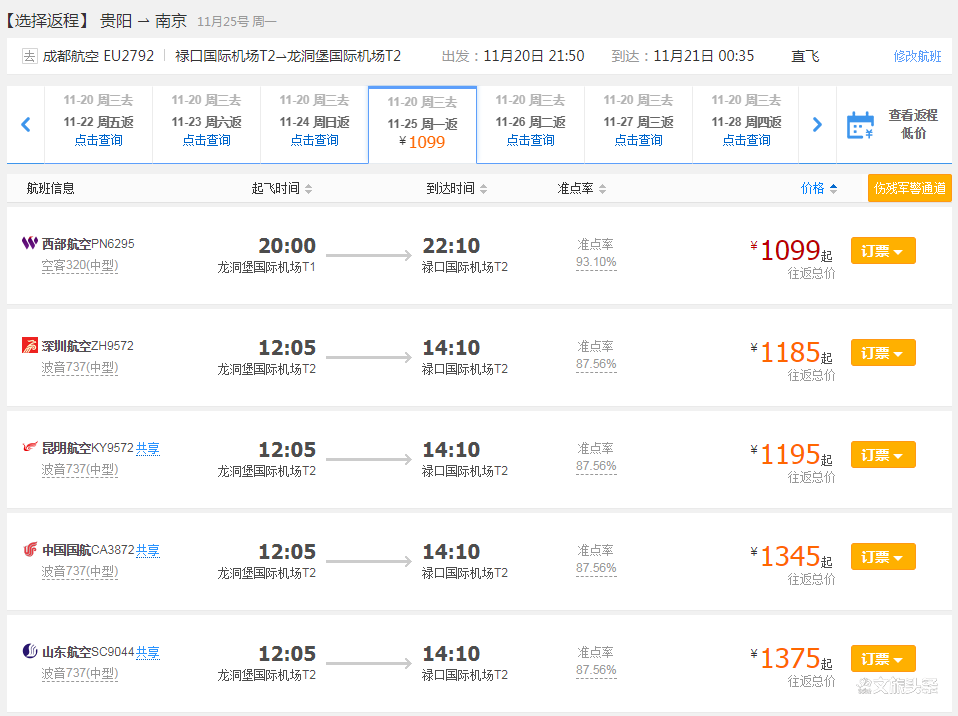
Task: Click aircraft type 波音737 for KY9572
Action: point(79,469)
